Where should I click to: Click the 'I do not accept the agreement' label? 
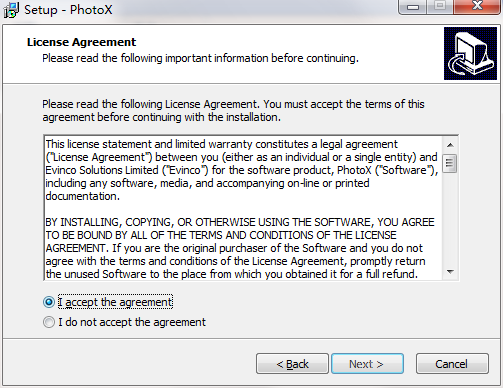132,322
